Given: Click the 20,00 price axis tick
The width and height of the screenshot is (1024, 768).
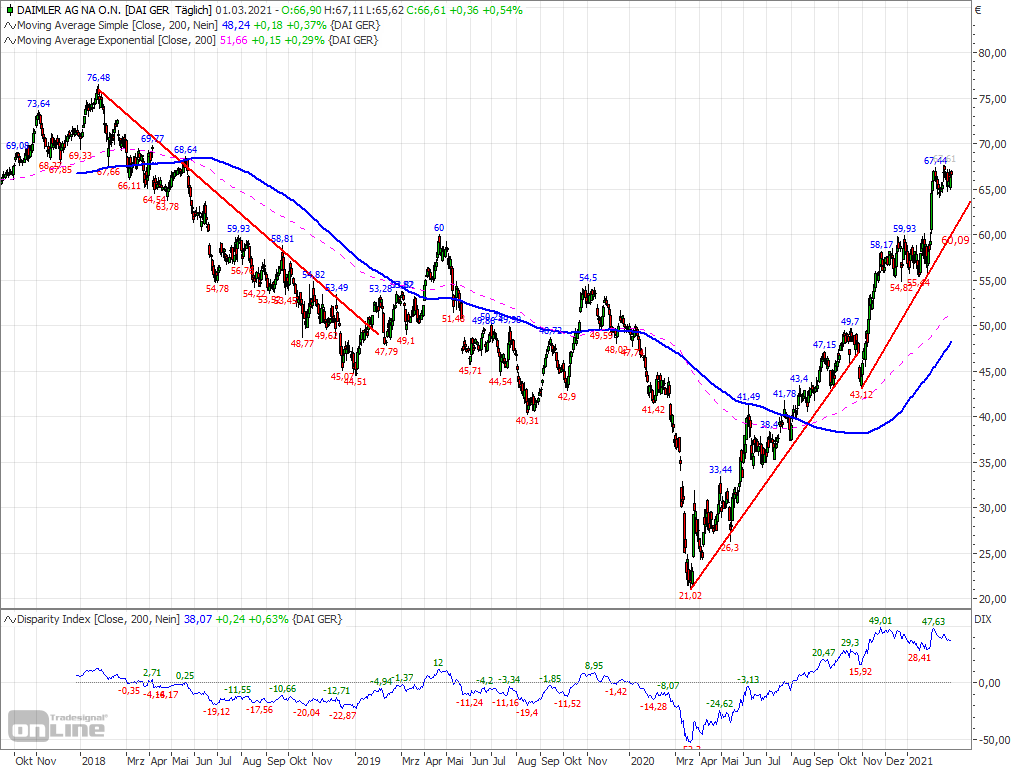Looking at the screenshot, I should pos(993,600).
